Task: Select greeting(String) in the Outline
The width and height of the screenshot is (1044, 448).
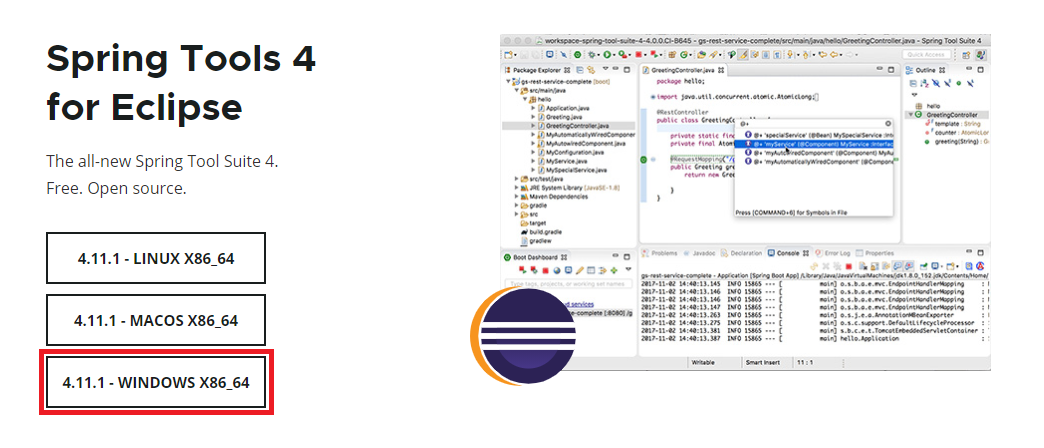Action: tap(956, 141)
